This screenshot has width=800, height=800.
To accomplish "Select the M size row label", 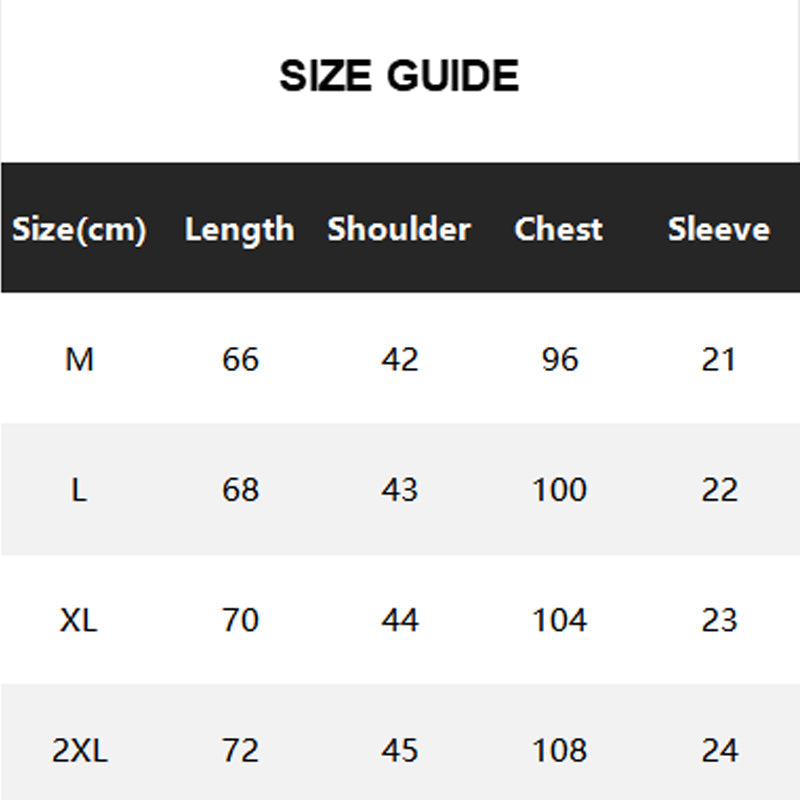I will coord(80,359).
